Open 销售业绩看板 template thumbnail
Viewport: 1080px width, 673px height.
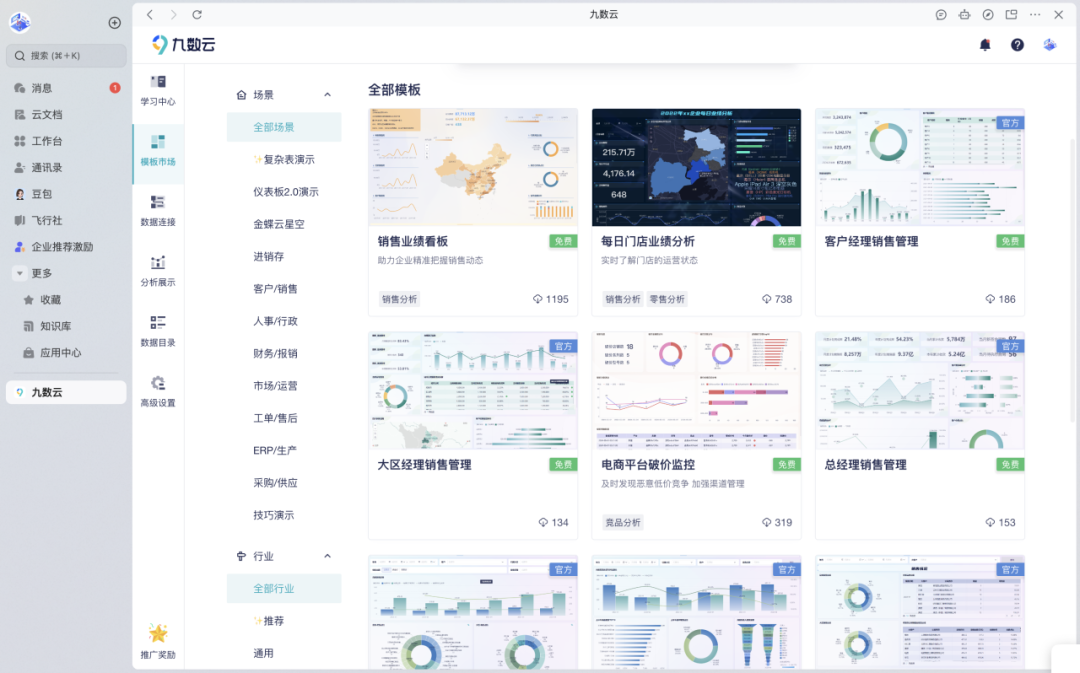473,167
